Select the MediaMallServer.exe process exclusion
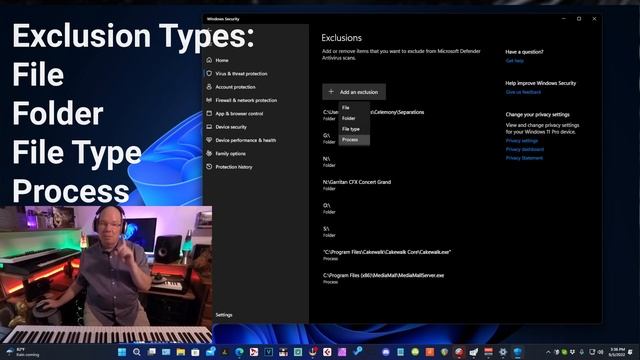The height and width of the screenshot is (360, 640). click(383, 278)
